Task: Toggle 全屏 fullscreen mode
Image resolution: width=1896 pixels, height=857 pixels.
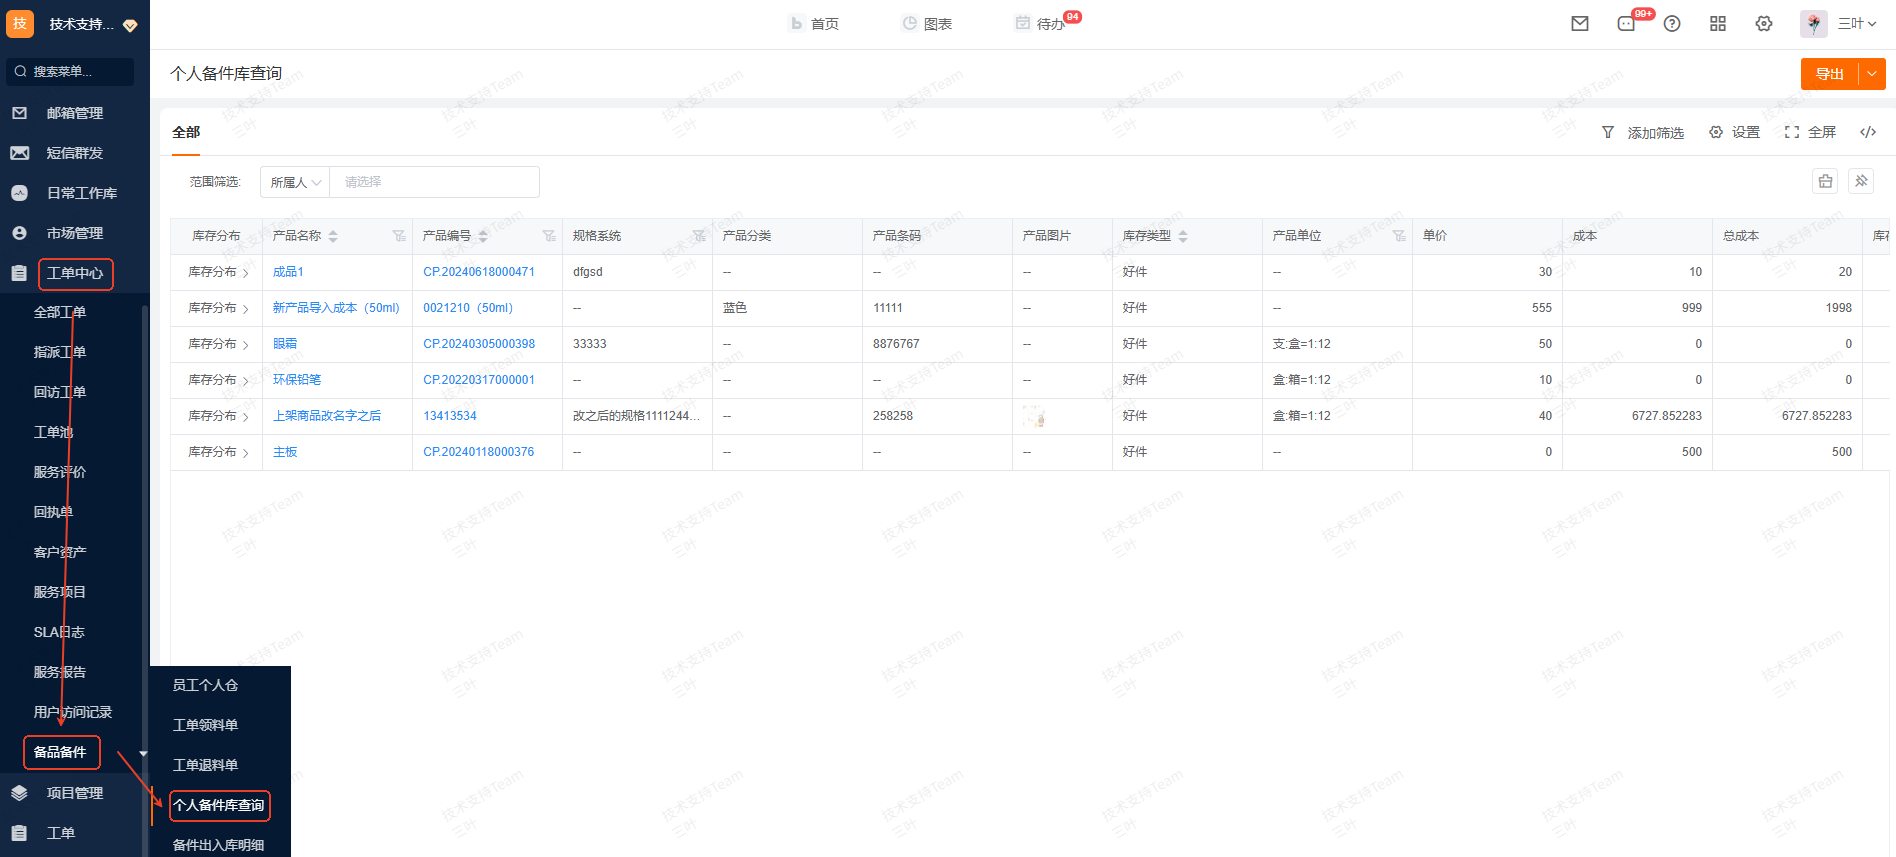Action: (x=1811, y=132)
